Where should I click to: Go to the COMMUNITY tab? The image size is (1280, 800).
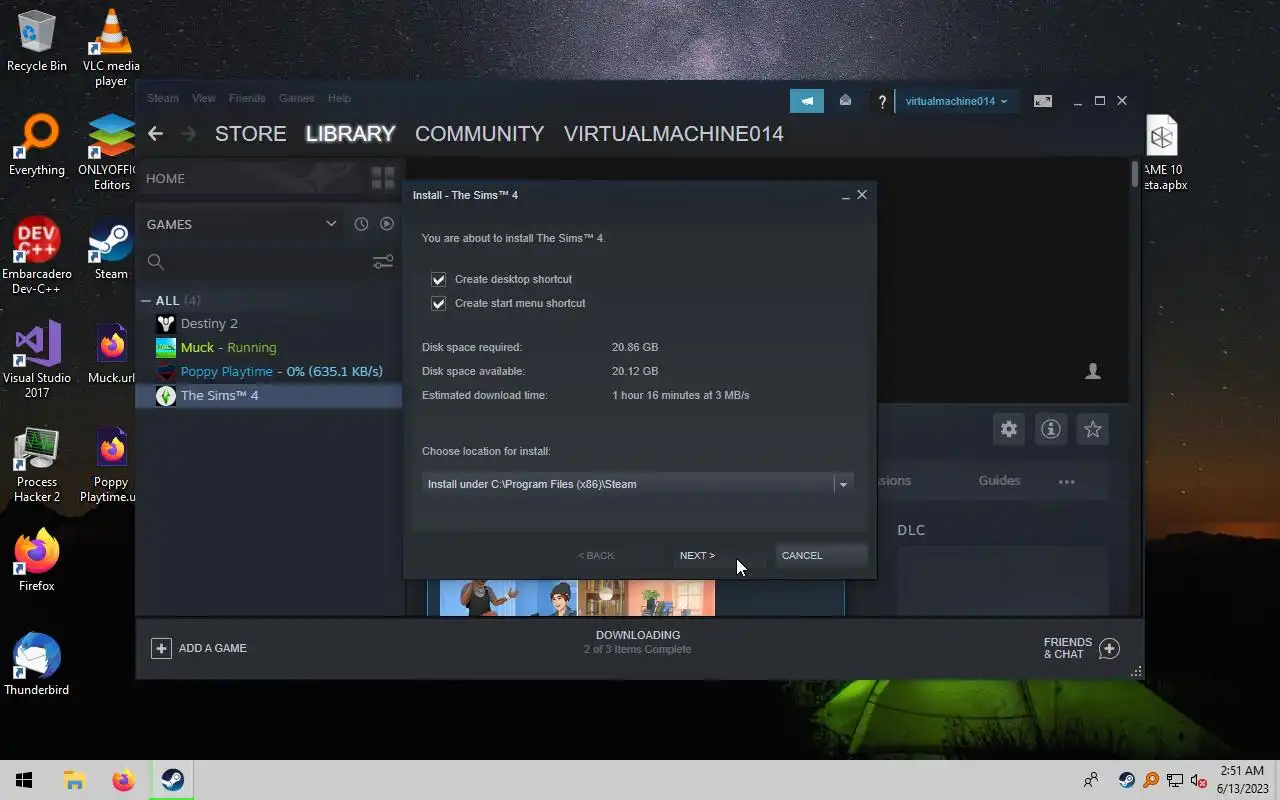480,133
